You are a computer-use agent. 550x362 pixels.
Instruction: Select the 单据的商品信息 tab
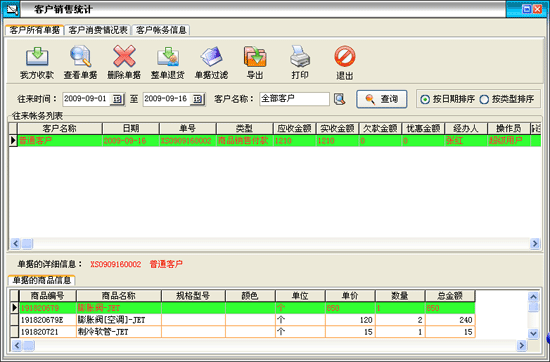42,280
